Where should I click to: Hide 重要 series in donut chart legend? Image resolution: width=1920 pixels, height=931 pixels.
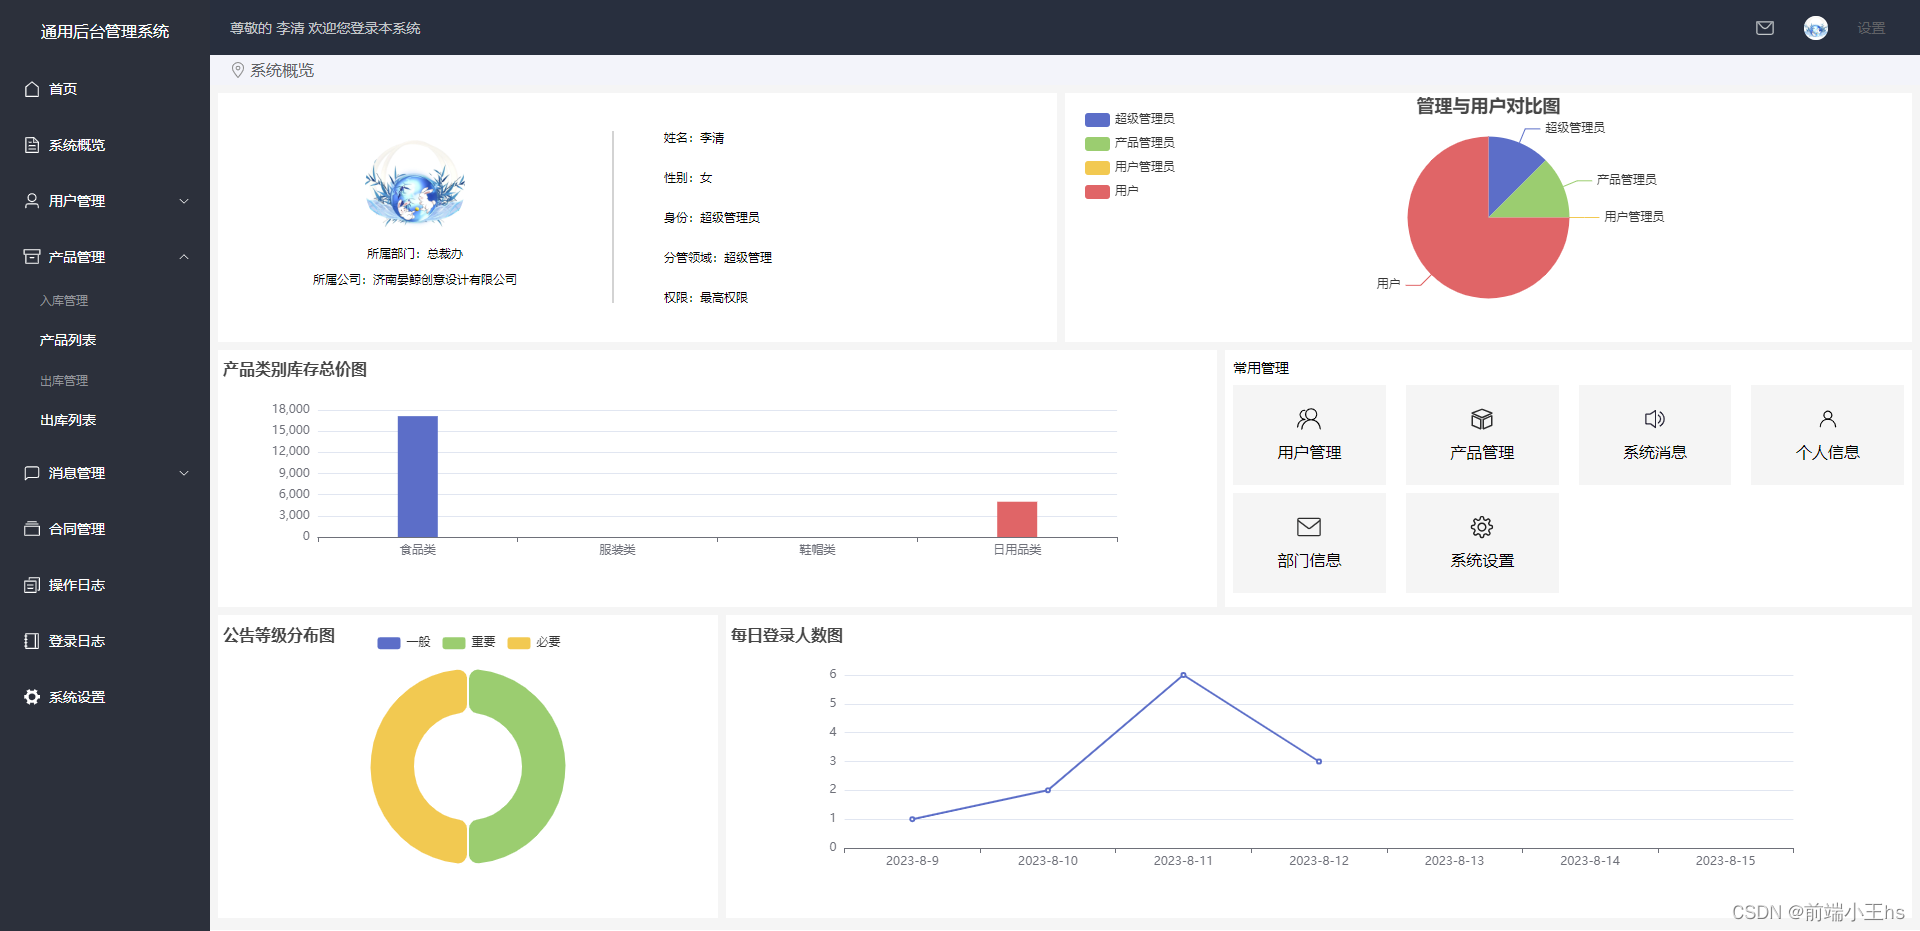[468, 643]
